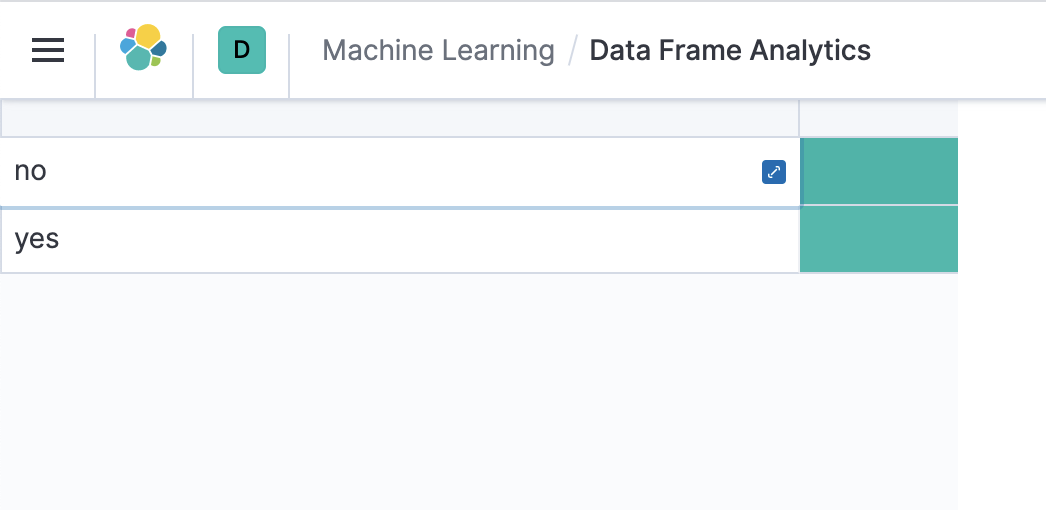Image resolution: width=1046 pixels, height=510 pixels.
Task: Click the Data Frame Analytics breadcrumb
Action: (730, 50)
